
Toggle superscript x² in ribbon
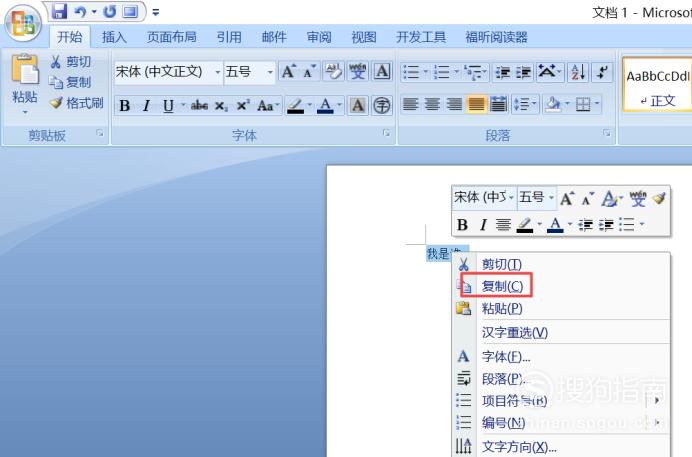243,106
